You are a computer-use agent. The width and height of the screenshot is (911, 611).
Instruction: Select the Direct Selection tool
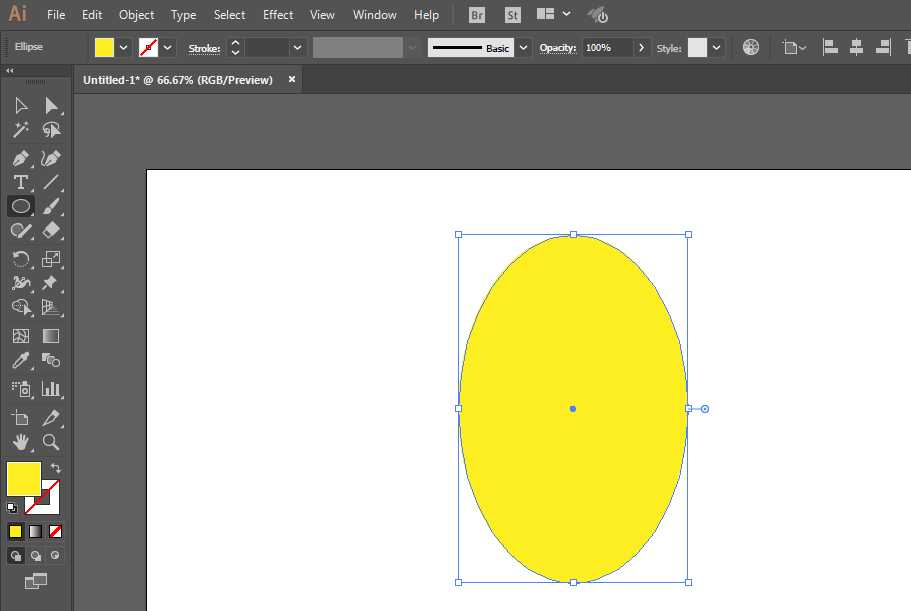tap(52, 105)
